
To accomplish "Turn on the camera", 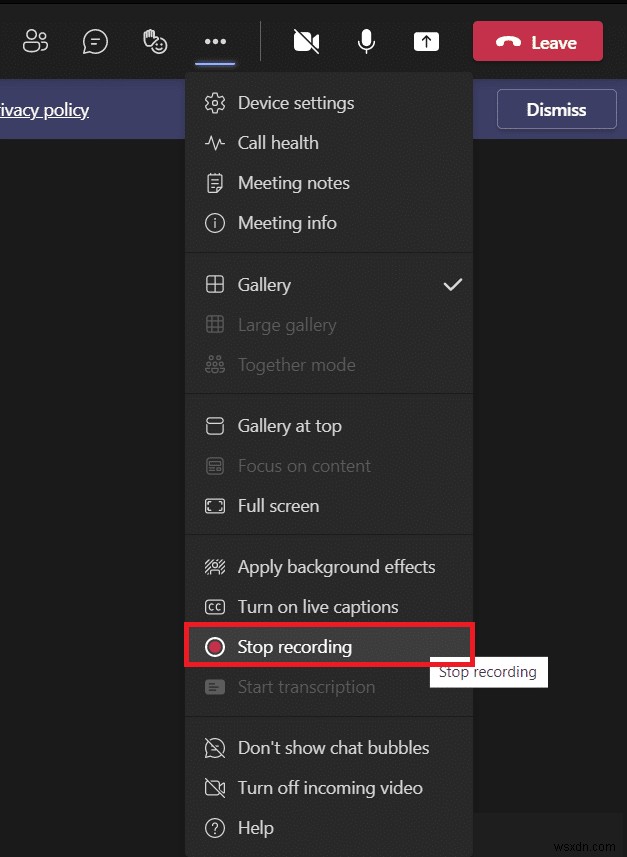I will tap(306, 41).
